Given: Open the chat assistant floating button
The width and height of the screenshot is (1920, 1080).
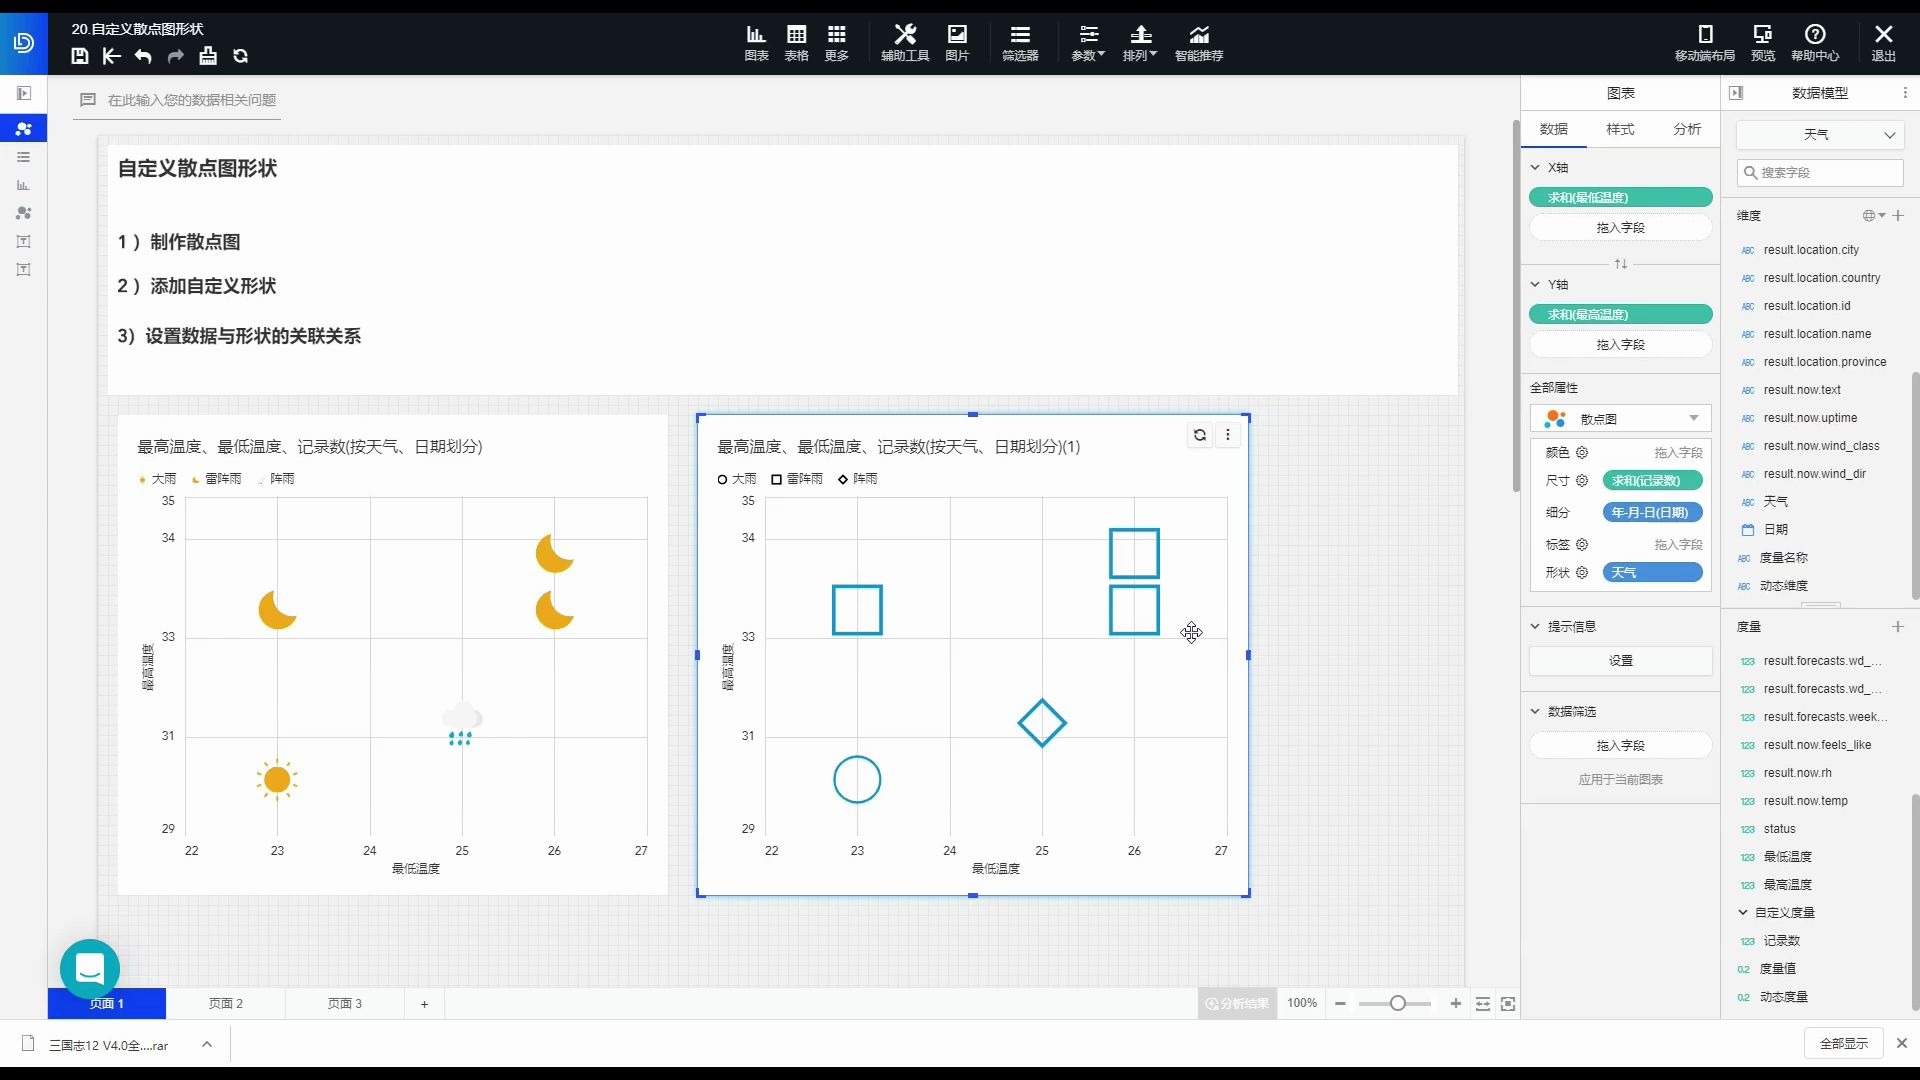Looking at the screenshot, I should pos(90,968).
